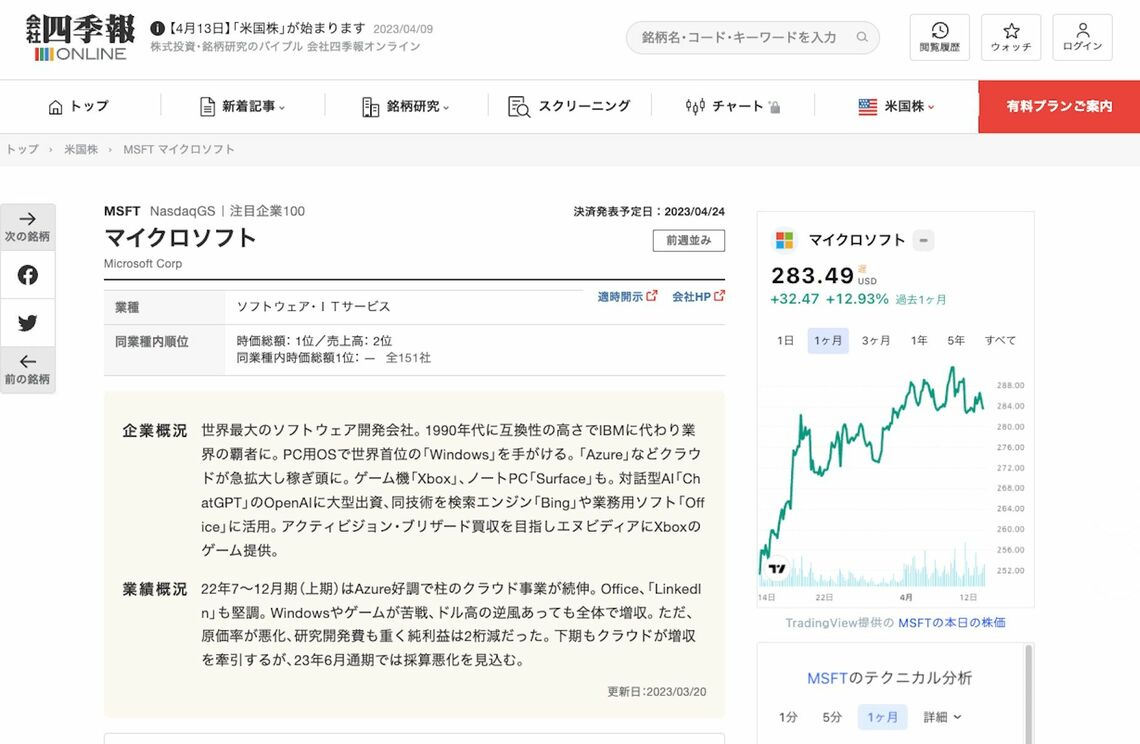
Task: Click the 有料プランご案内 button
Action: point(1059,107)
